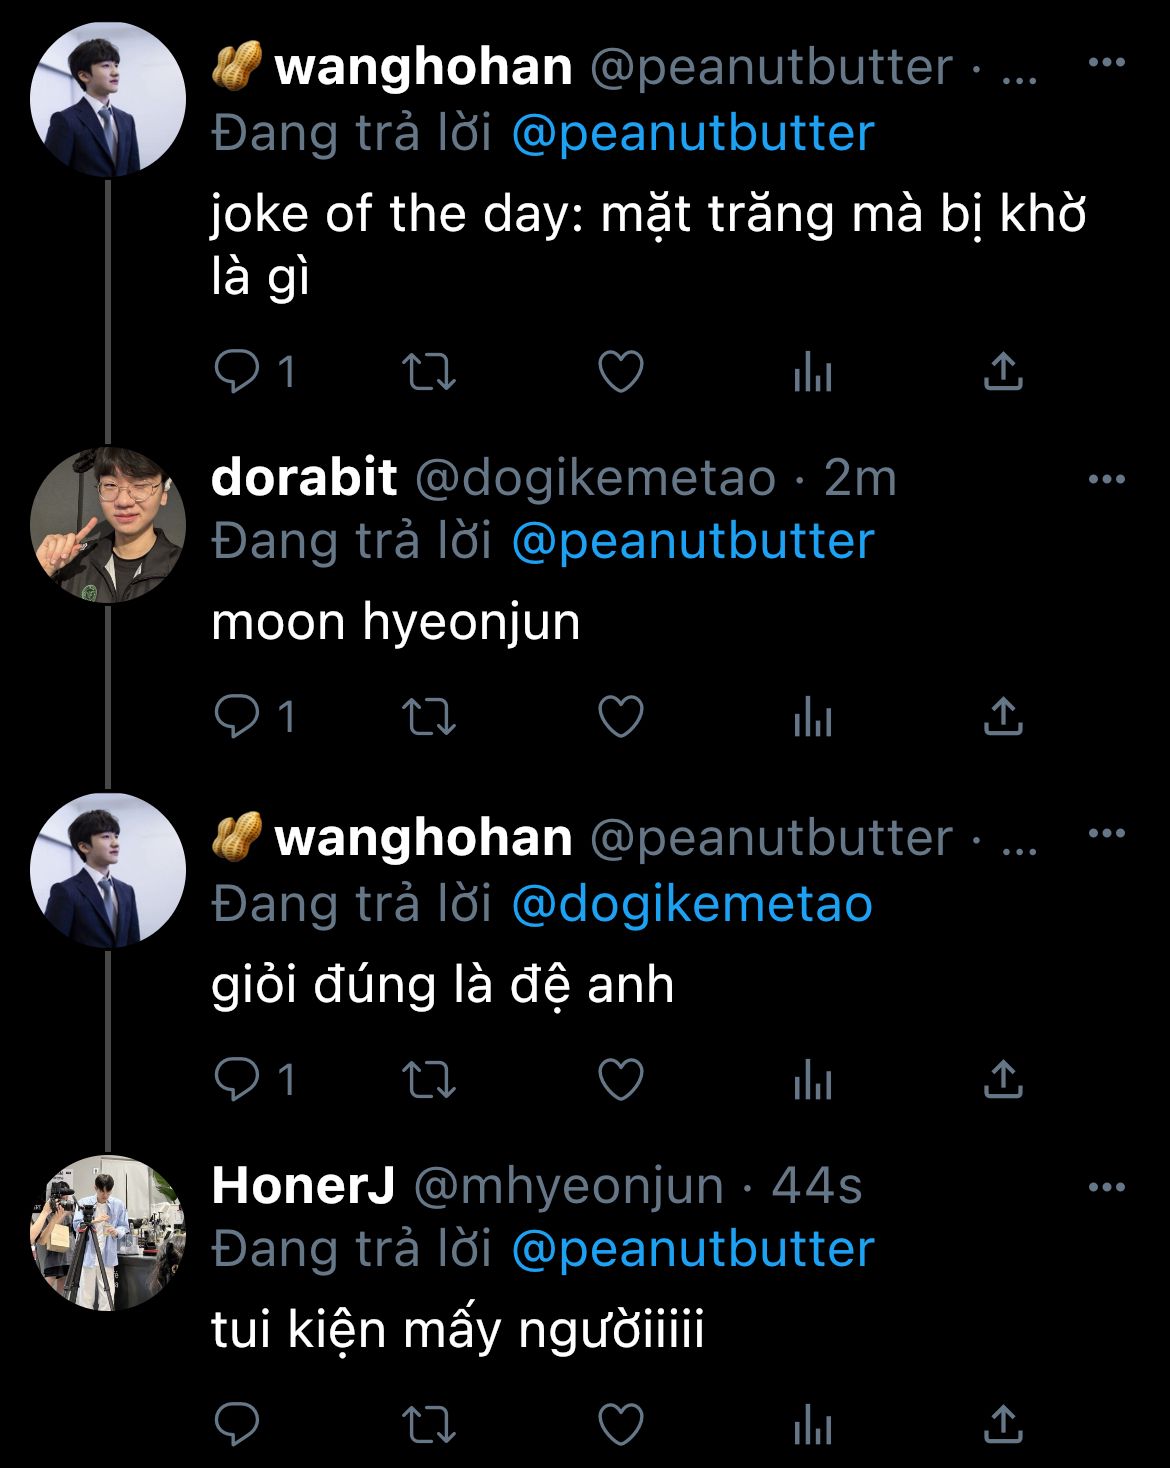Open @dogikemetao mention link
The image size is (1170, 1468).
coord(692,904)
